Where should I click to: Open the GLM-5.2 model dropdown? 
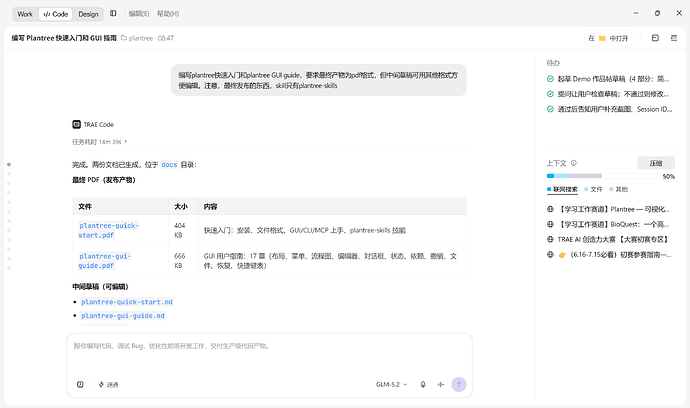(x=391, y=384)
